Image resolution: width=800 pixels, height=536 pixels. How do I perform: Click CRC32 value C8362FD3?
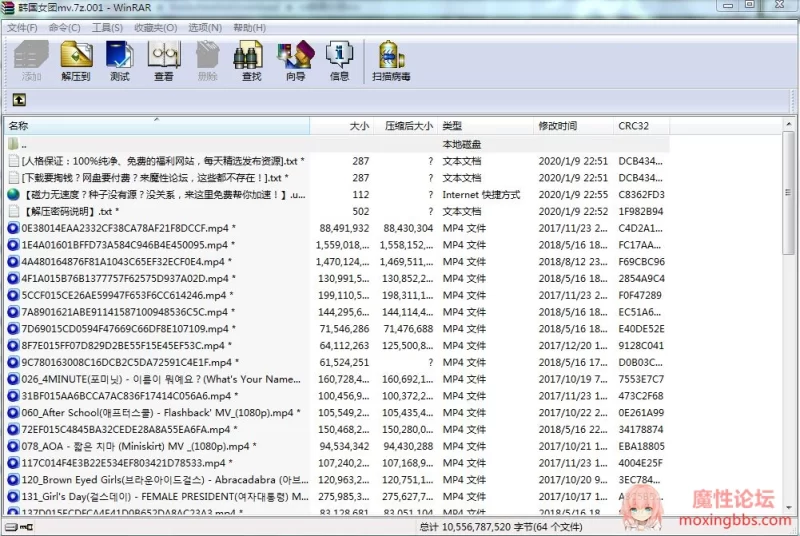pos(641,194)
